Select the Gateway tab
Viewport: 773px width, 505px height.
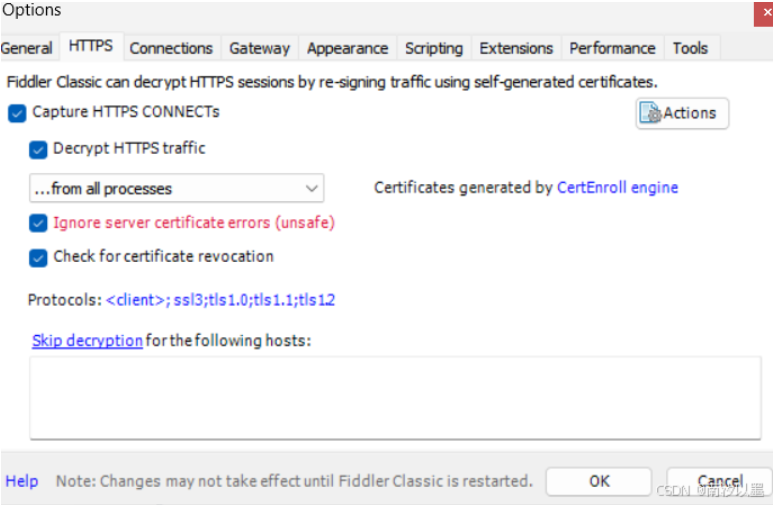pyautogui.click(x=259, y=48)
